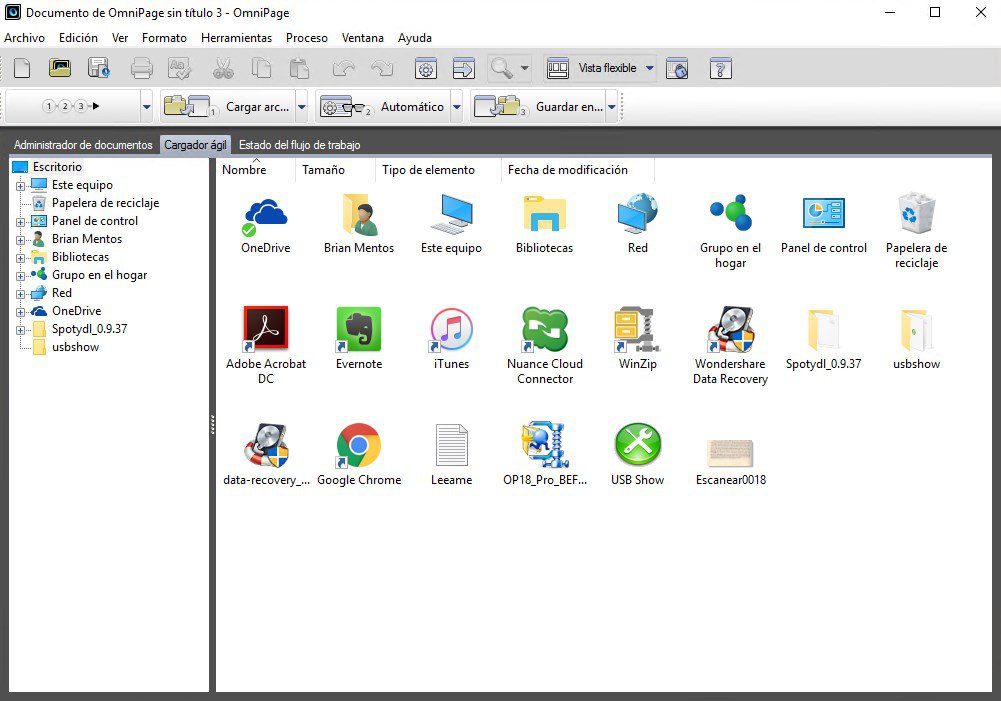Click the start process arrow icon

coord(463,68)
